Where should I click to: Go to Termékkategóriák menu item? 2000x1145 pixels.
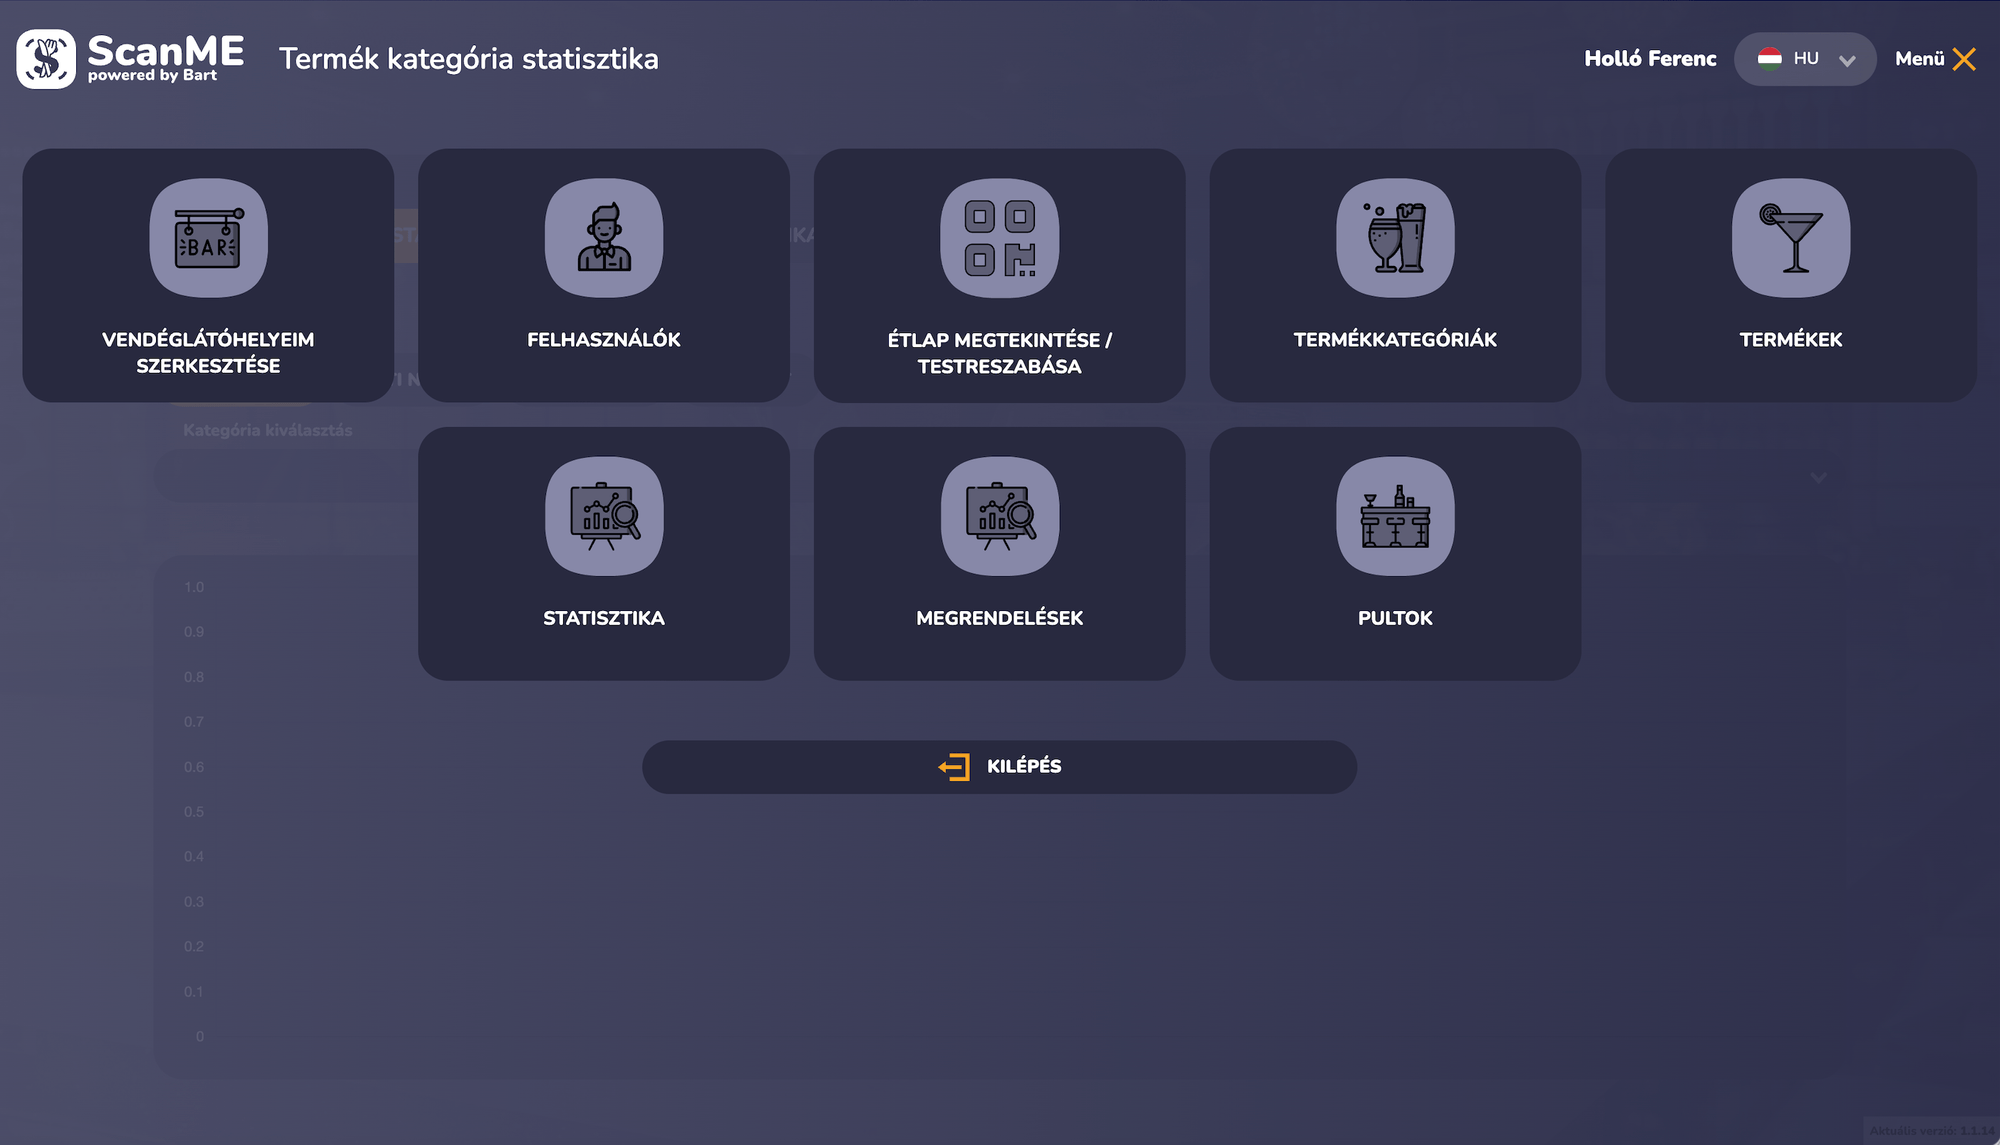[1395, 339]
